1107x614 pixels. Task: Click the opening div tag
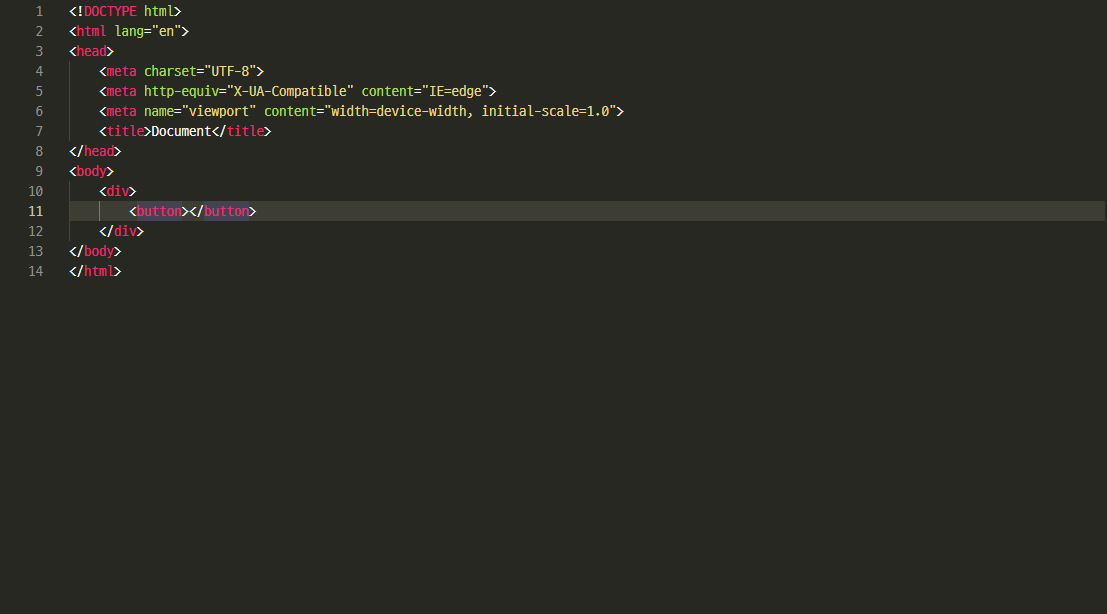(x=118, y=191)
